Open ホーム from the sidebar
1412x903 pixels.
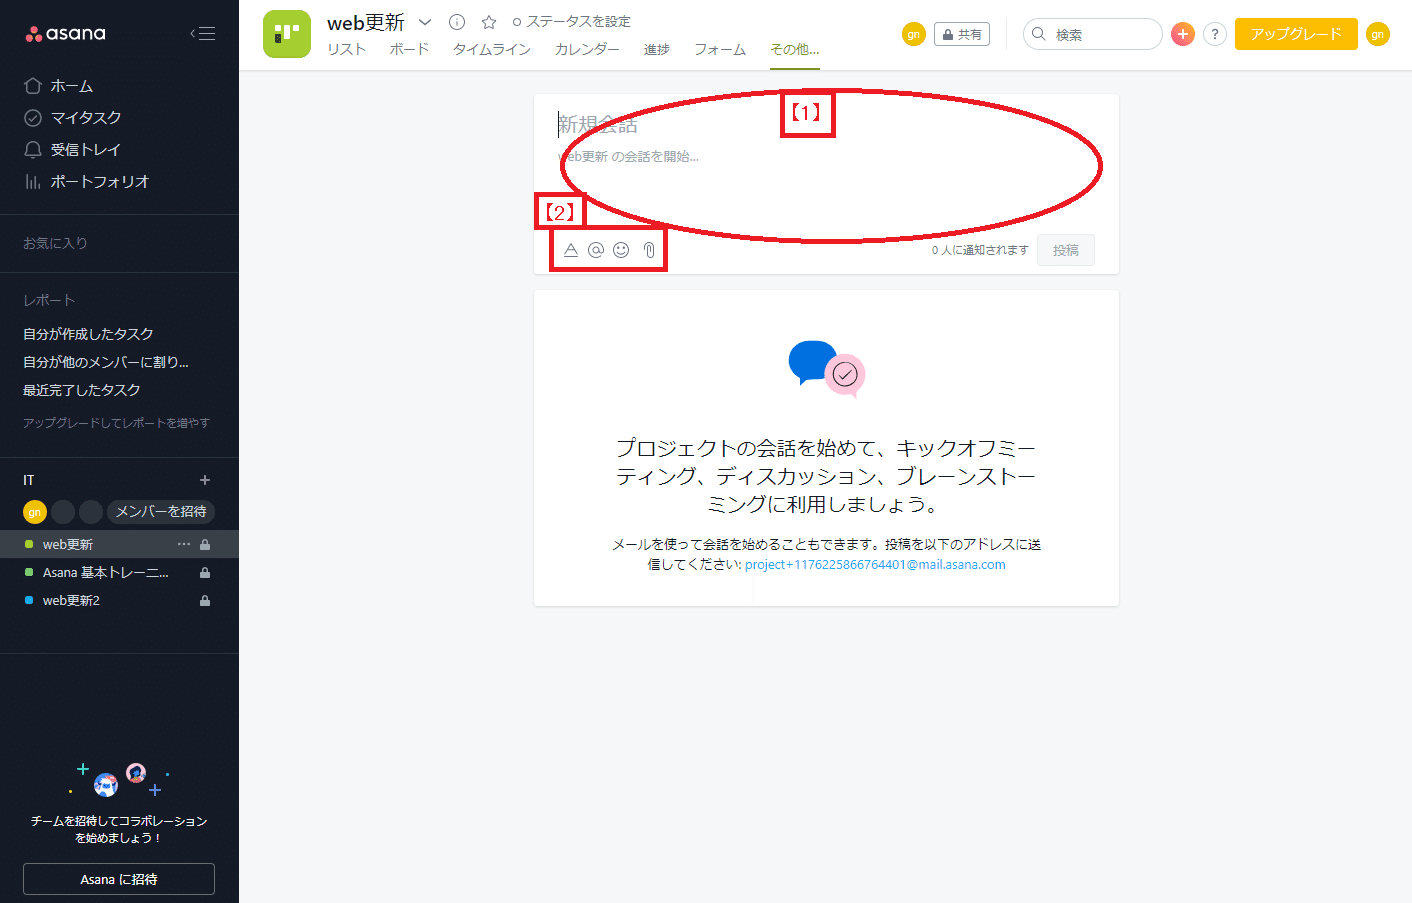[59, 86]
